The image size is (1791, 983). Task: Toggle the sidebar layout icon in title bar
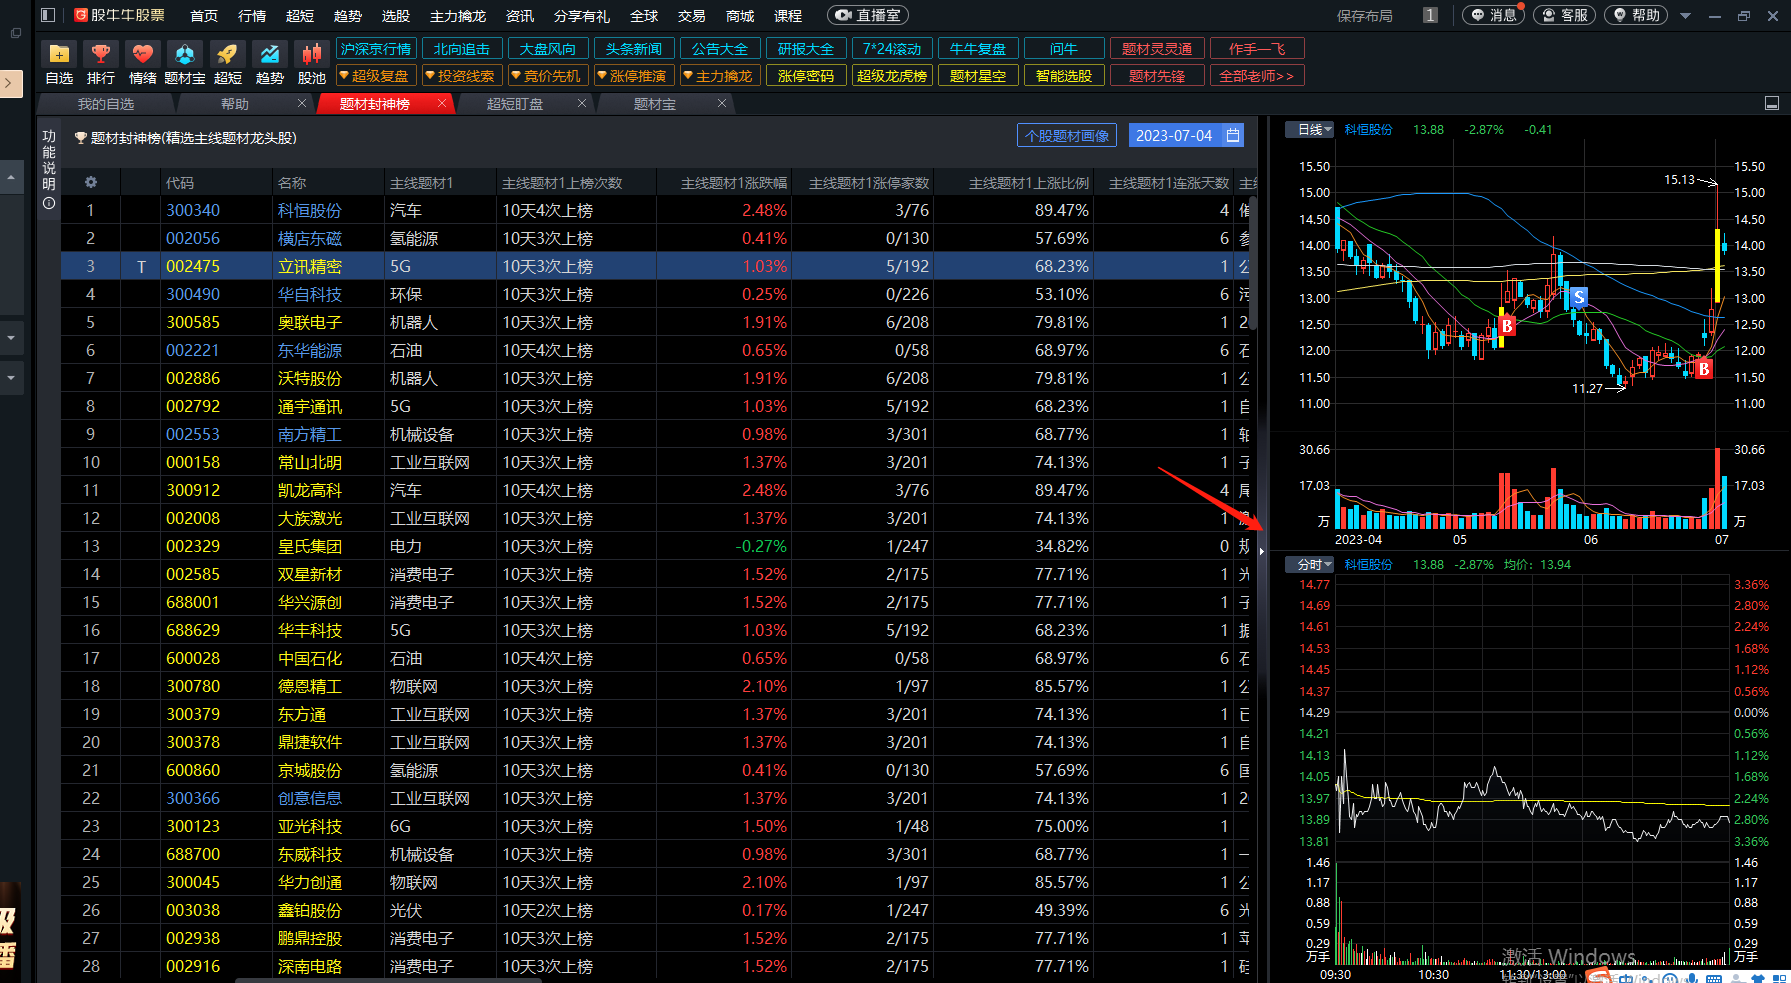point(48,15)
